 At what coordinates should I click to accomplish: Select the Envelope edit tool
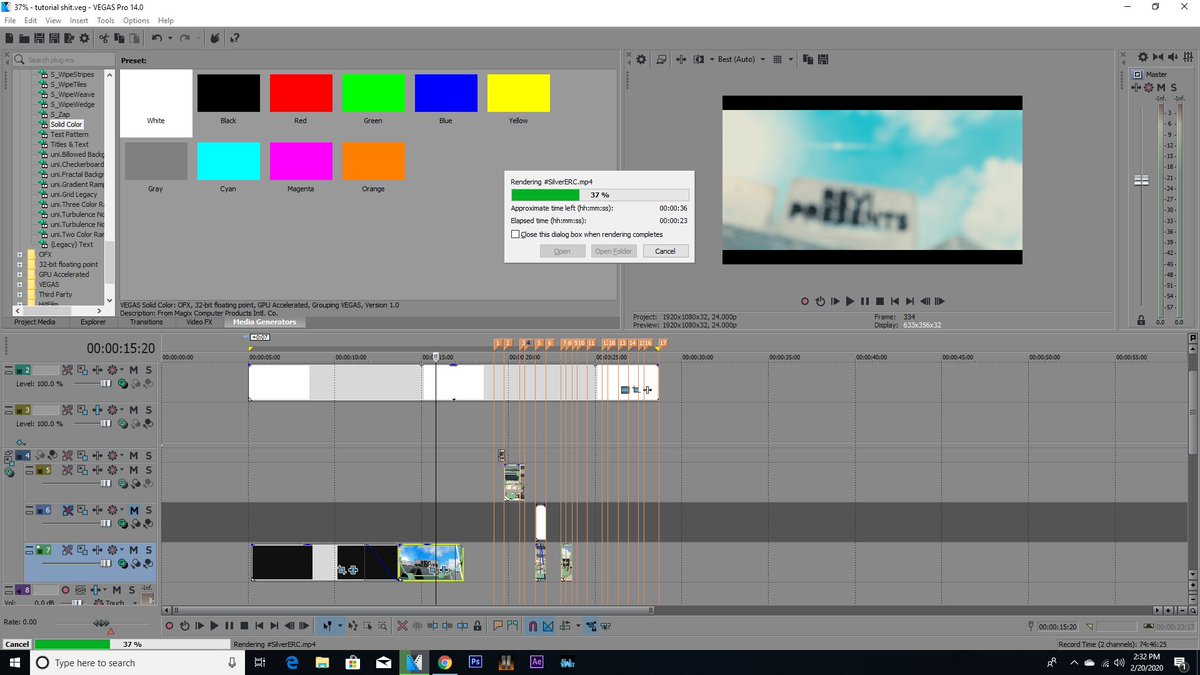pos(353,626)
